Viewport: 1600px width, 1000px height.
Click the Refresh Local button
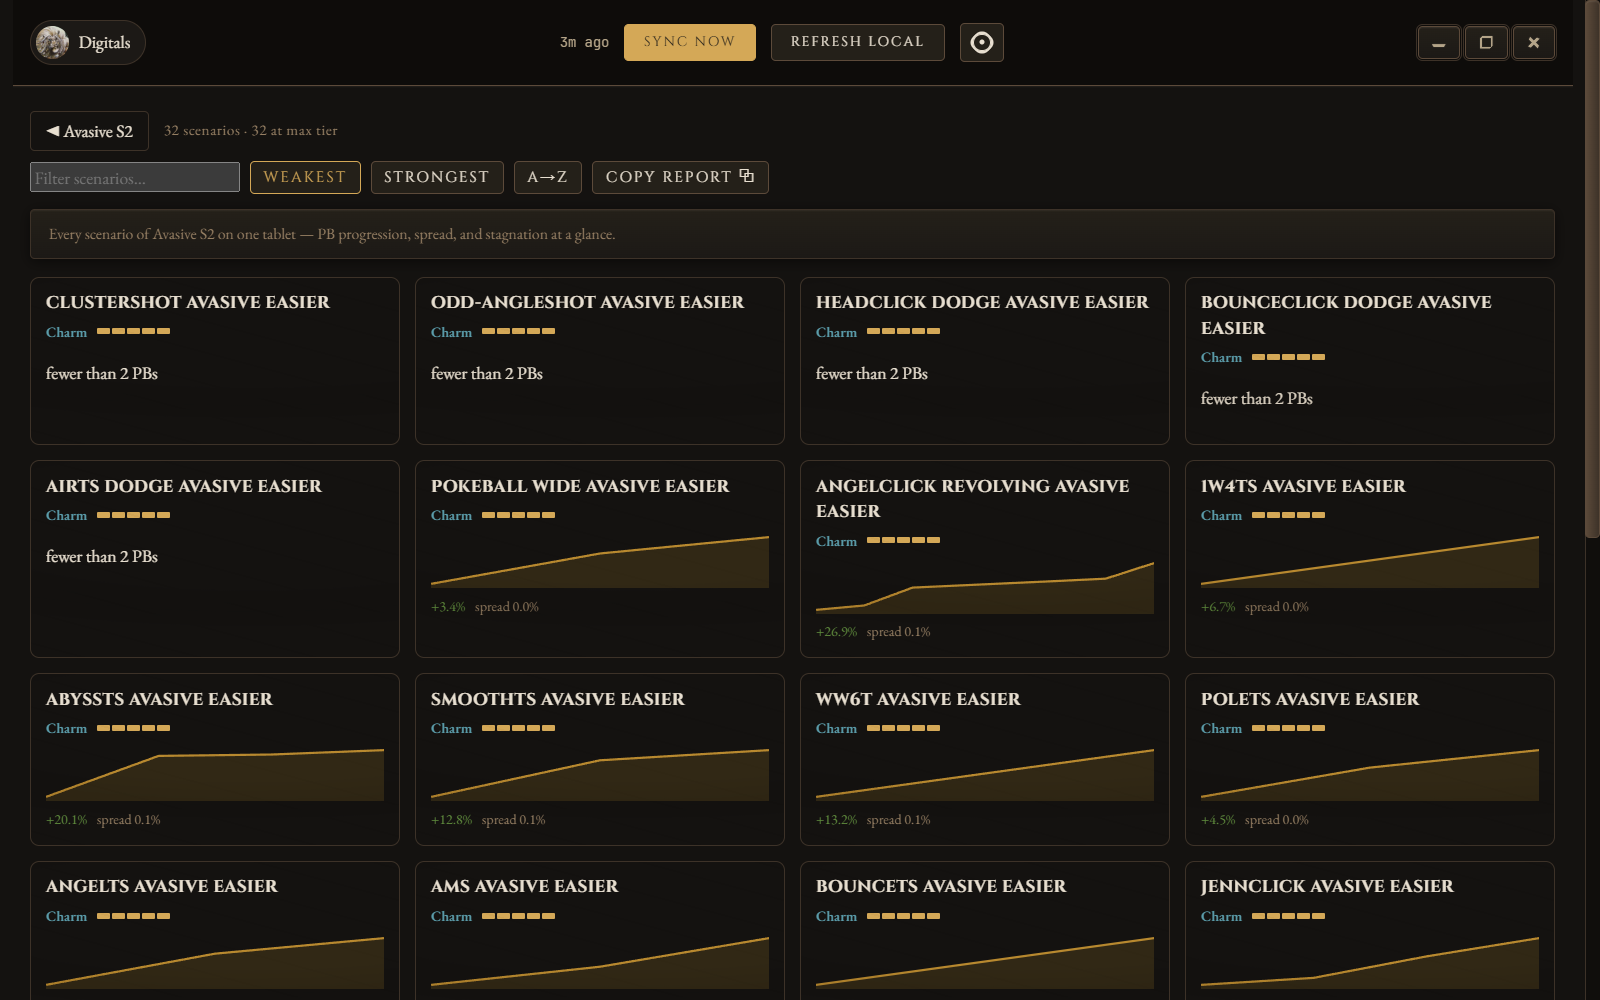(857, 42)
